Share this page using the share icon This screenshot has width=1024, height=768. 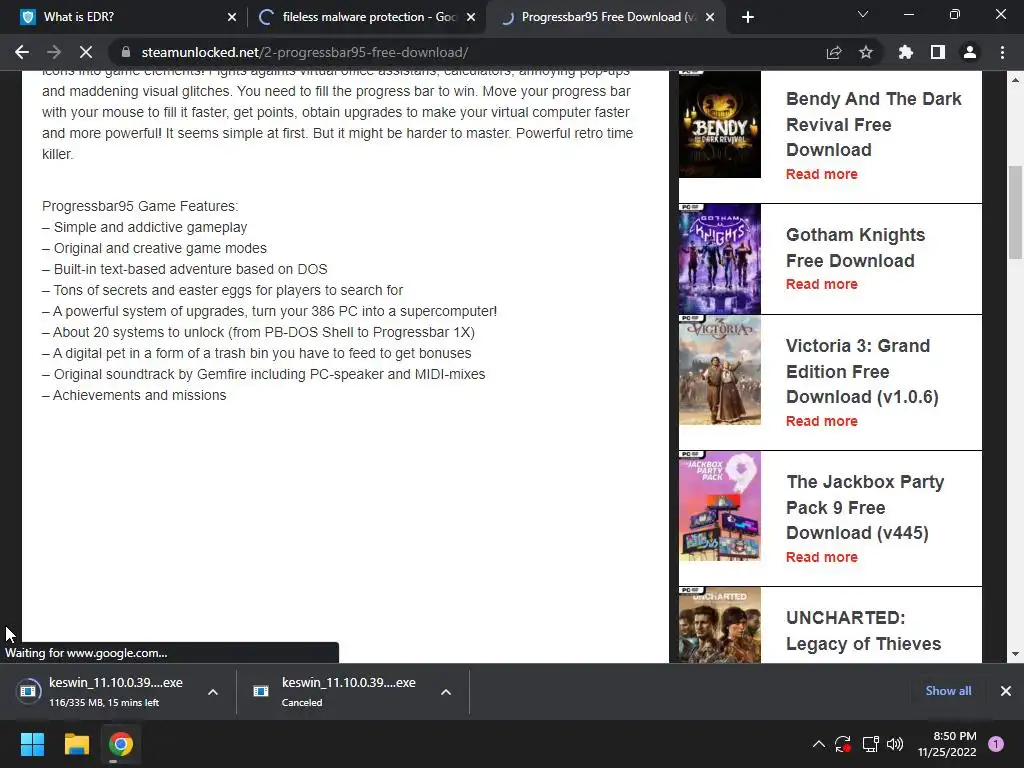834,52
